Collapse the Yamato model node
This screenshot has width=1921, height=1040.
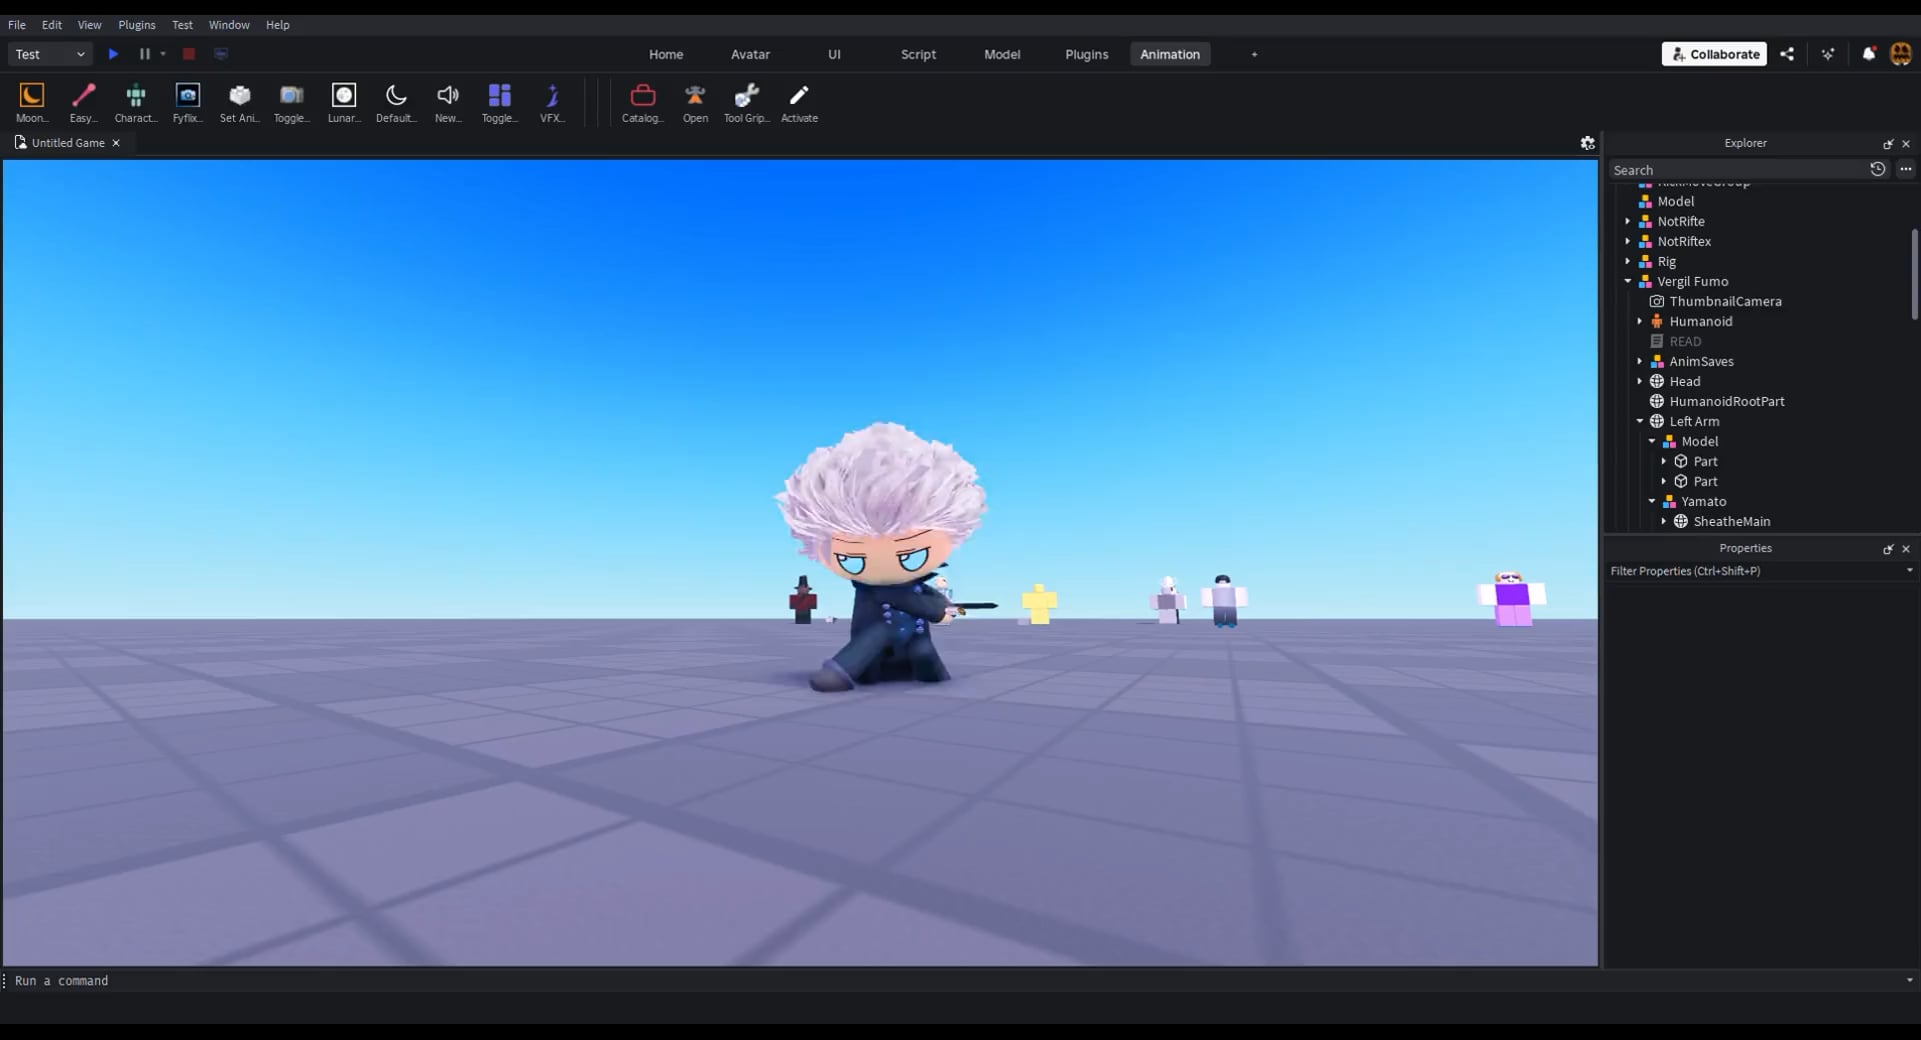1652,501
